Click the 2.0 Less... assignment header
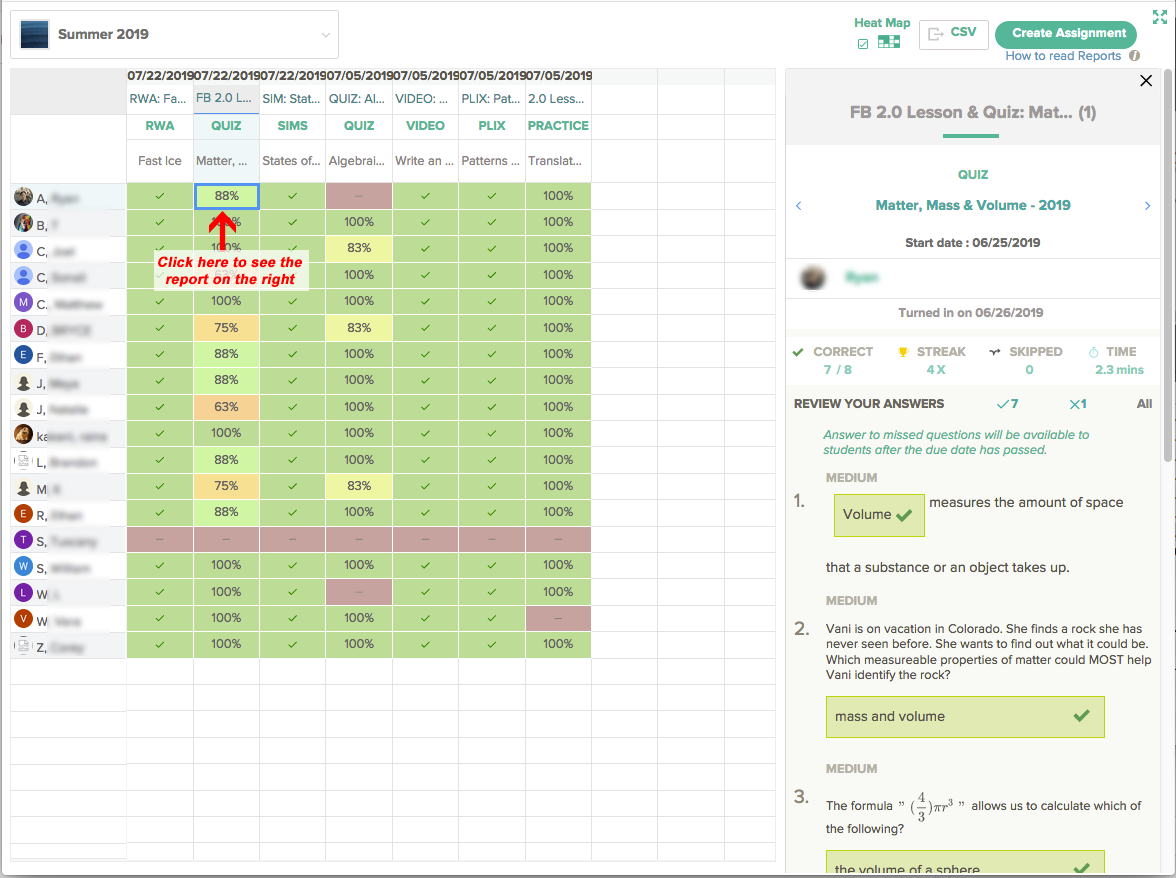The image size is (1176, 878). 558,98
